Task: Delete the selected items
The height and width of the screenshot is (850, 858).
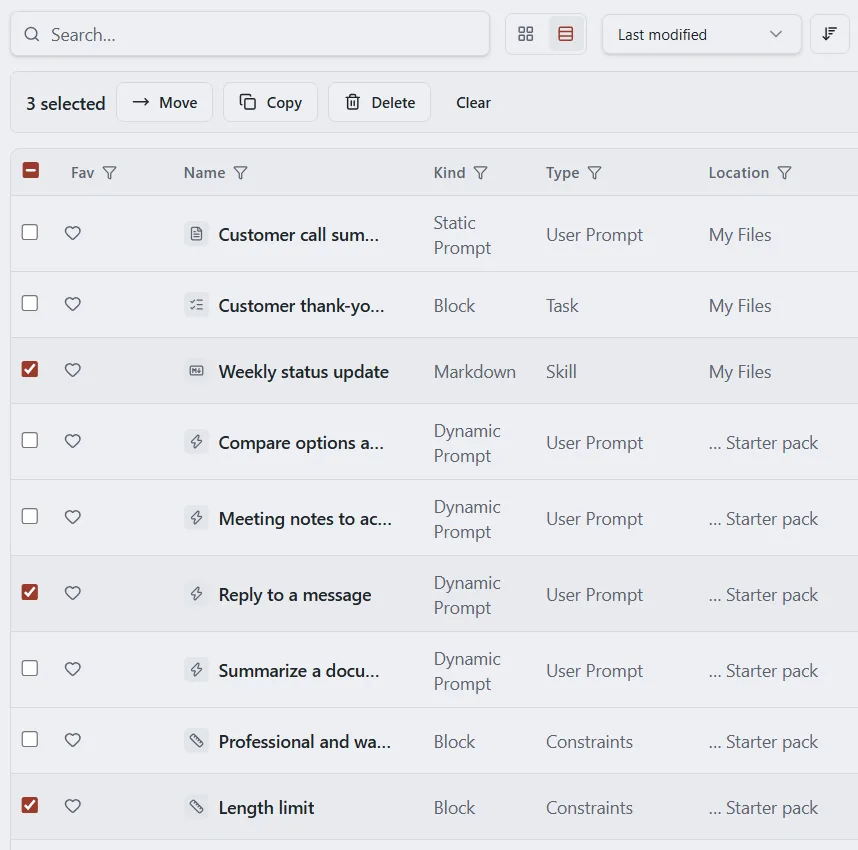Action: coord(379,102)
